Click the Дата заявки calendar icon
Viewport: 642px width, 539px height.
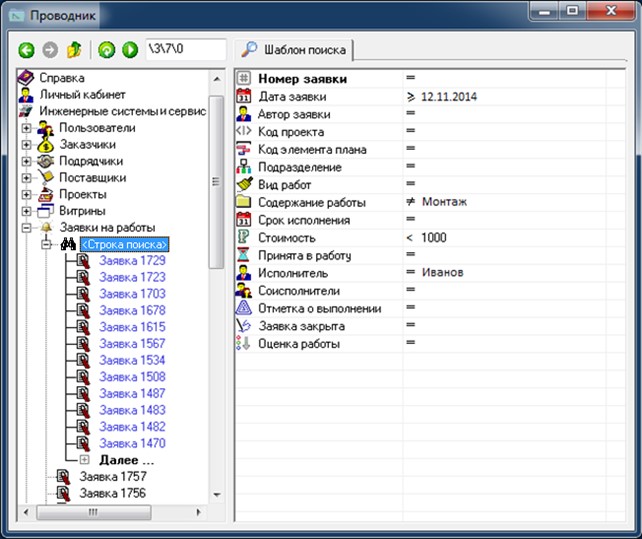[244, 96]
